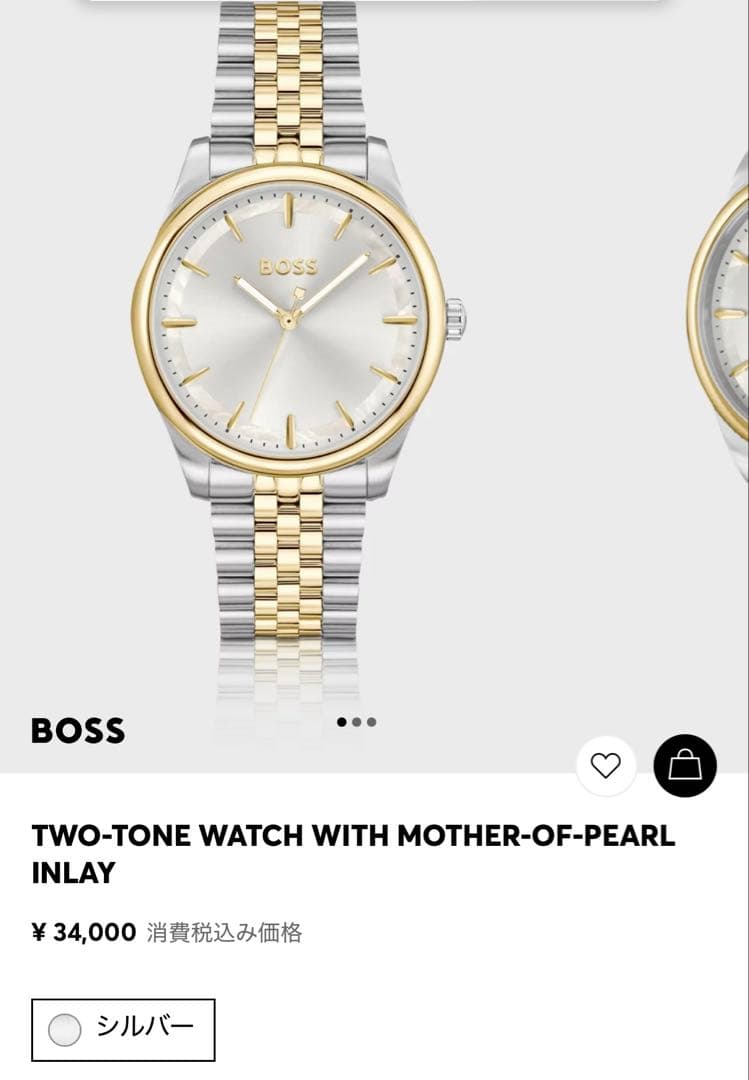Go to first carousel dot
Screen dimensions: 749x1080
click(x=342, y=722)
